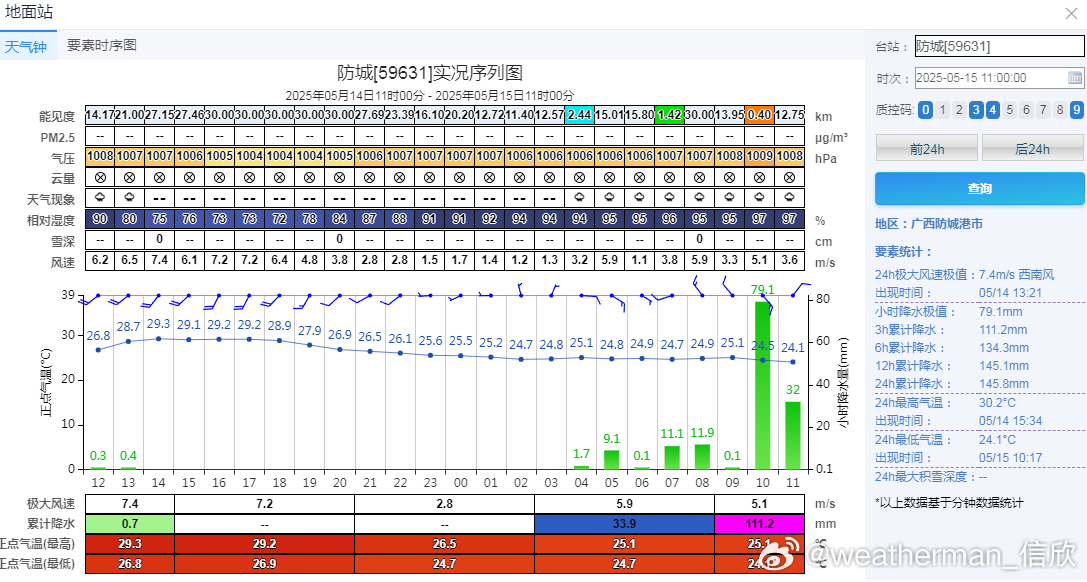This screenshot has height=582, width=1087.
Task: Click the 29.3 temperature point on the chart
Action: click(159, 339)
